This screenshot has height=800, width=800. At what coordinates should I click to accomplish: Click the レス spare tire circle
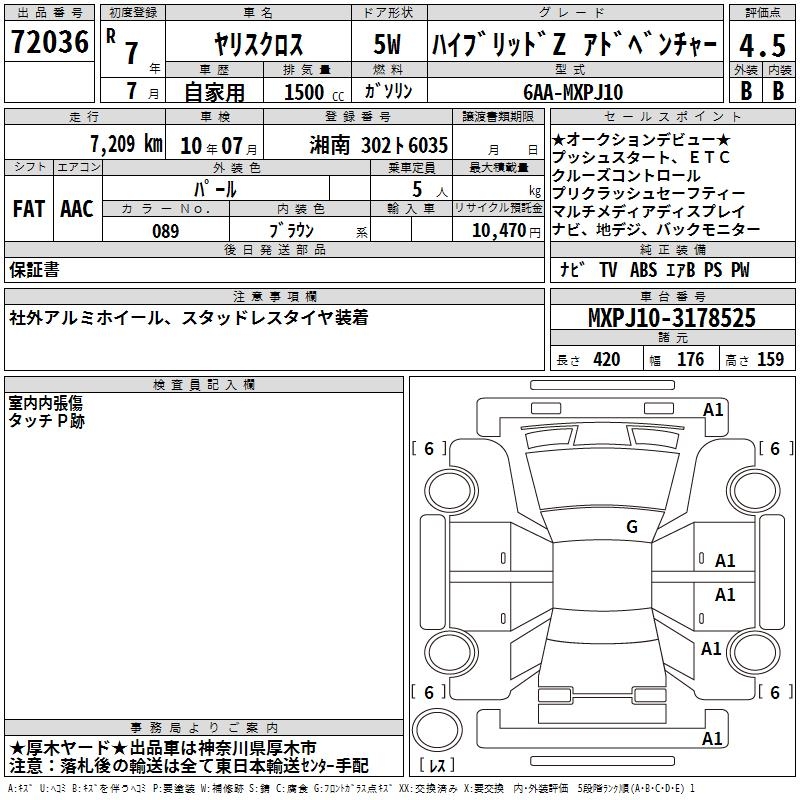[437, 730]
